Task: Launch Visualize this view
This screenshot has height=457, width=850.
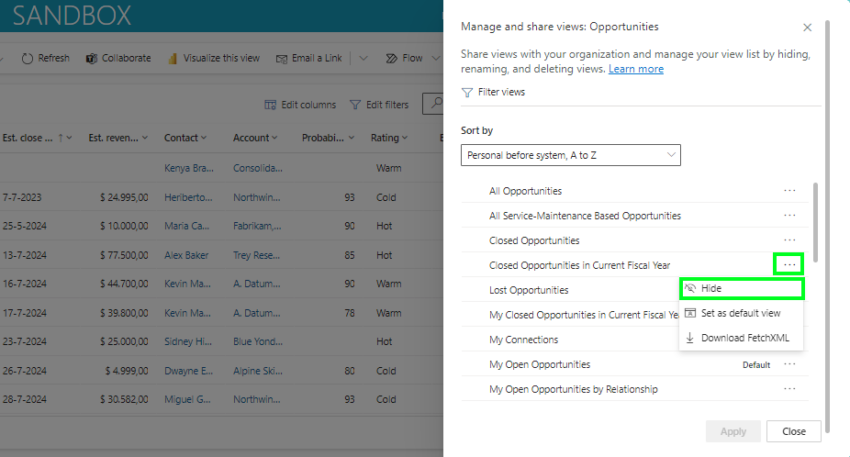Action: (214, 58)
